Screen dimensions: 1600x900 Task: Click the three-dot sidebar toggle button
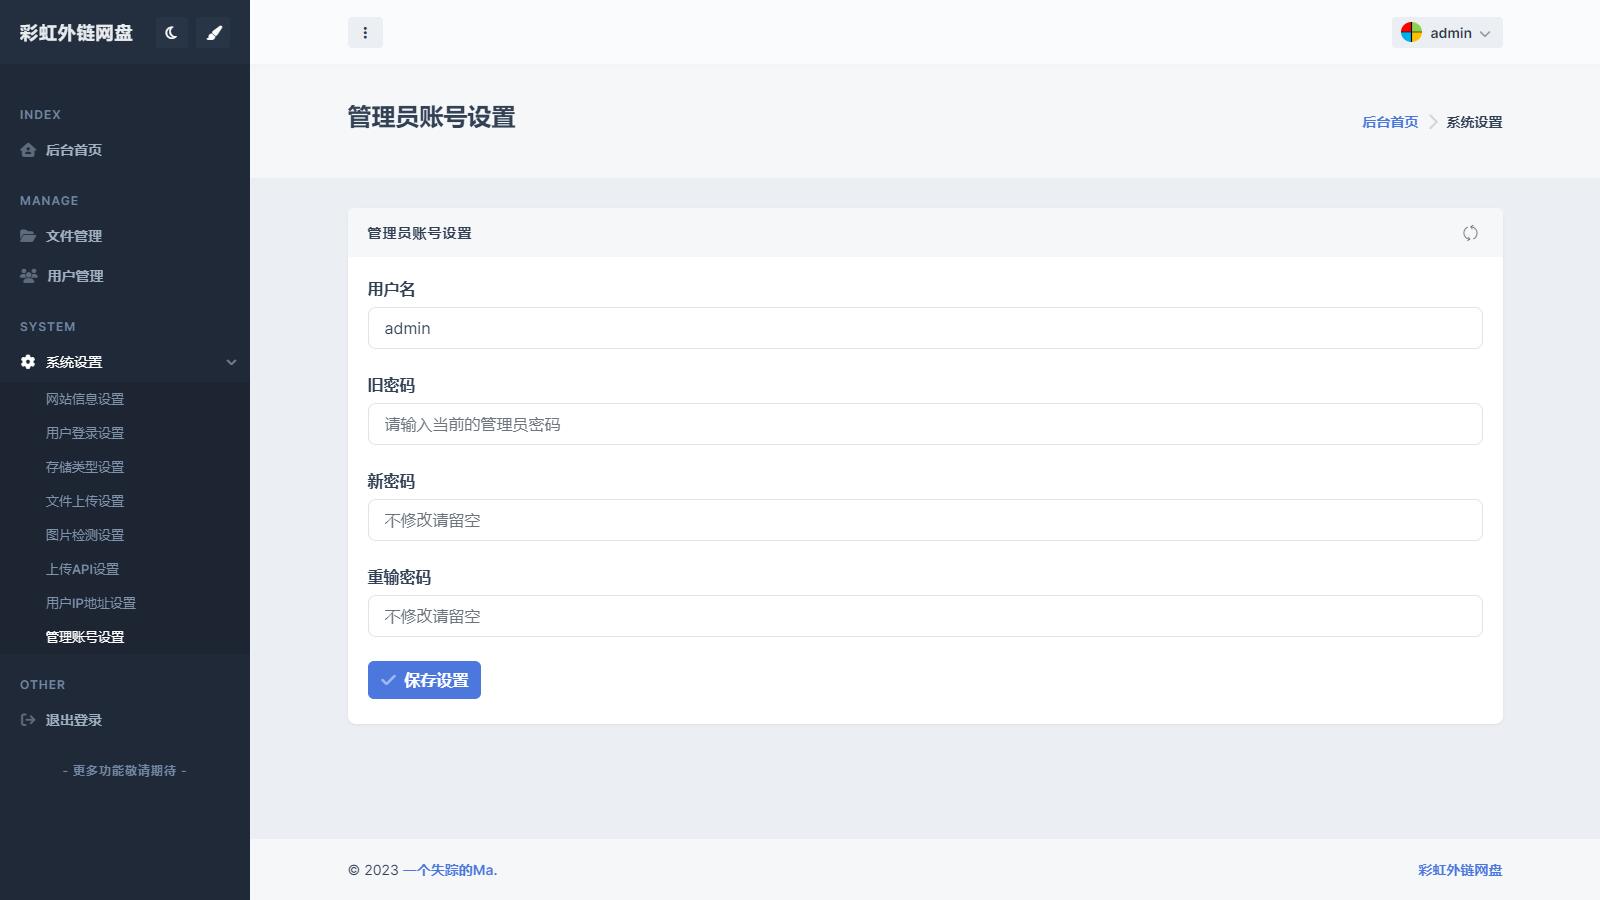click(365, 33)
